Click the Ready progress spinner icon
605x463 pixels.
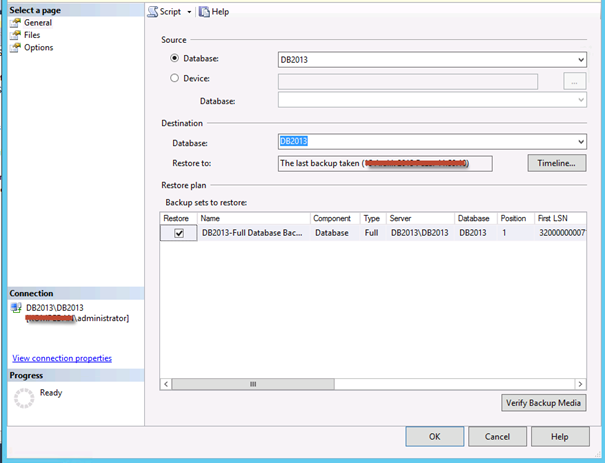[22, 399]
